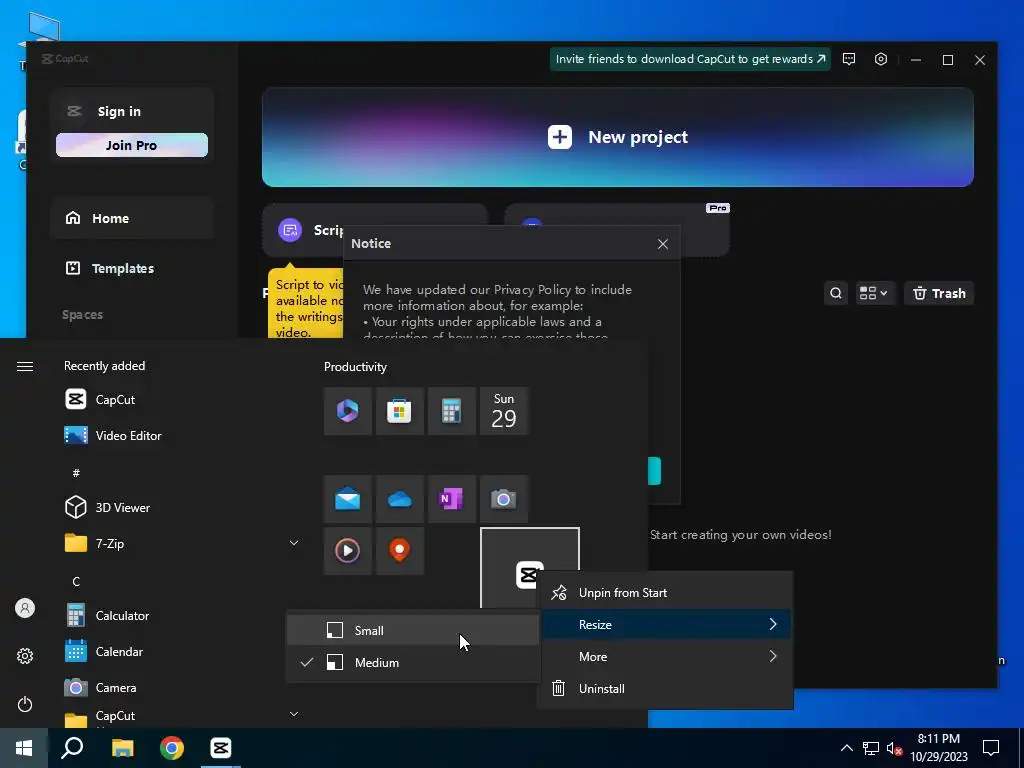Expand the 7-Zip folder chevron
The height and width of the screenshot is (768, 1024).
294,543
